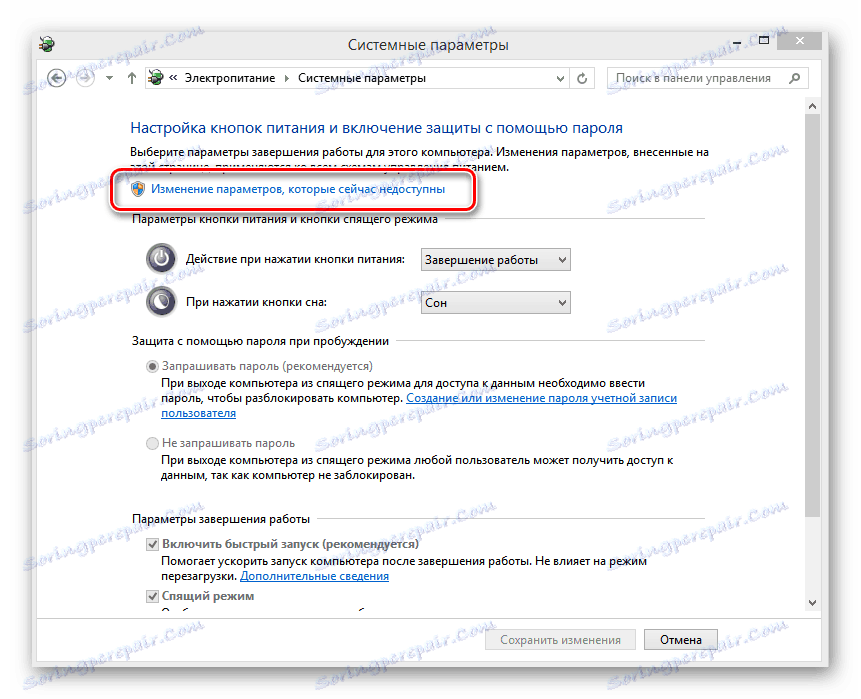Screen dimensions: 861x699
Task: Click the scrollbar down arrow
Action: coord(813,603)
